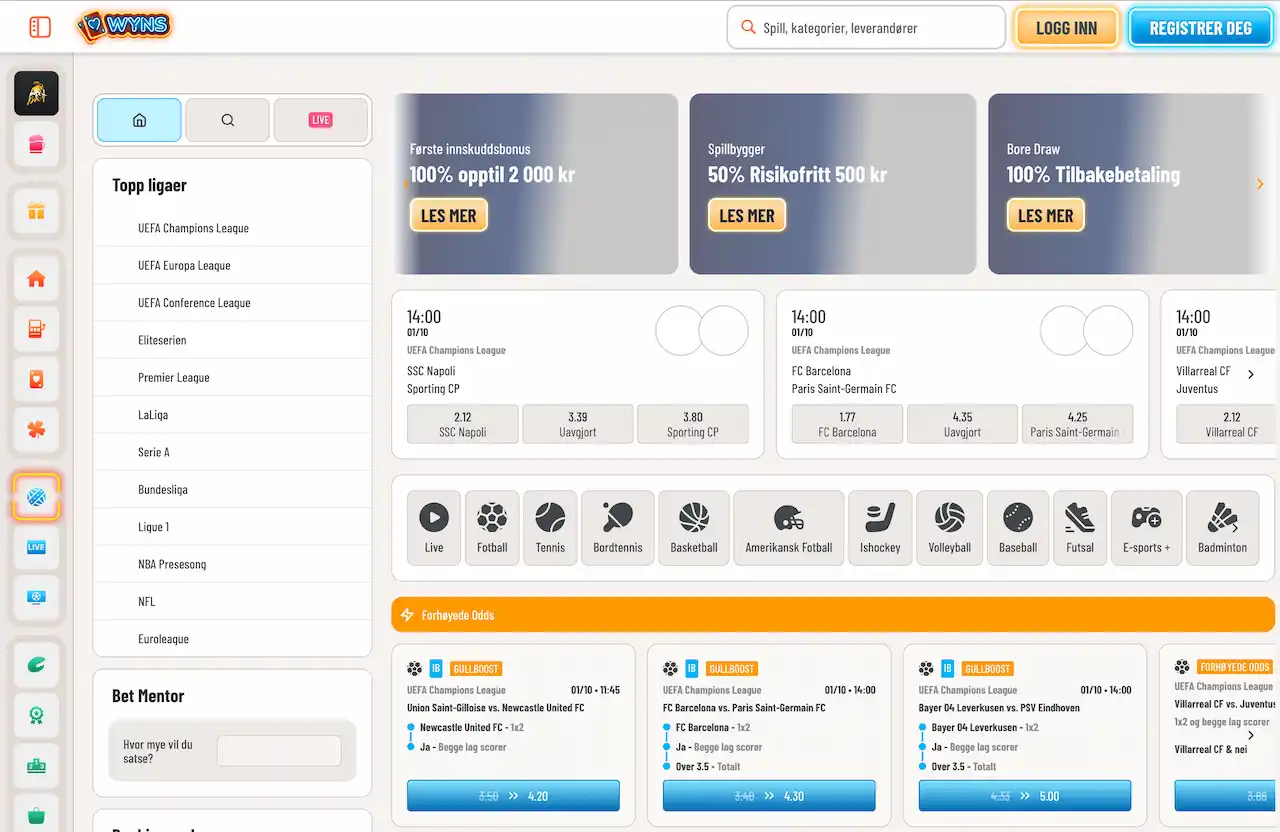The height and width of the screenshot is (832, 1280).
Task: Toggle the sidebar panel icon
Action: coord(40,27)
